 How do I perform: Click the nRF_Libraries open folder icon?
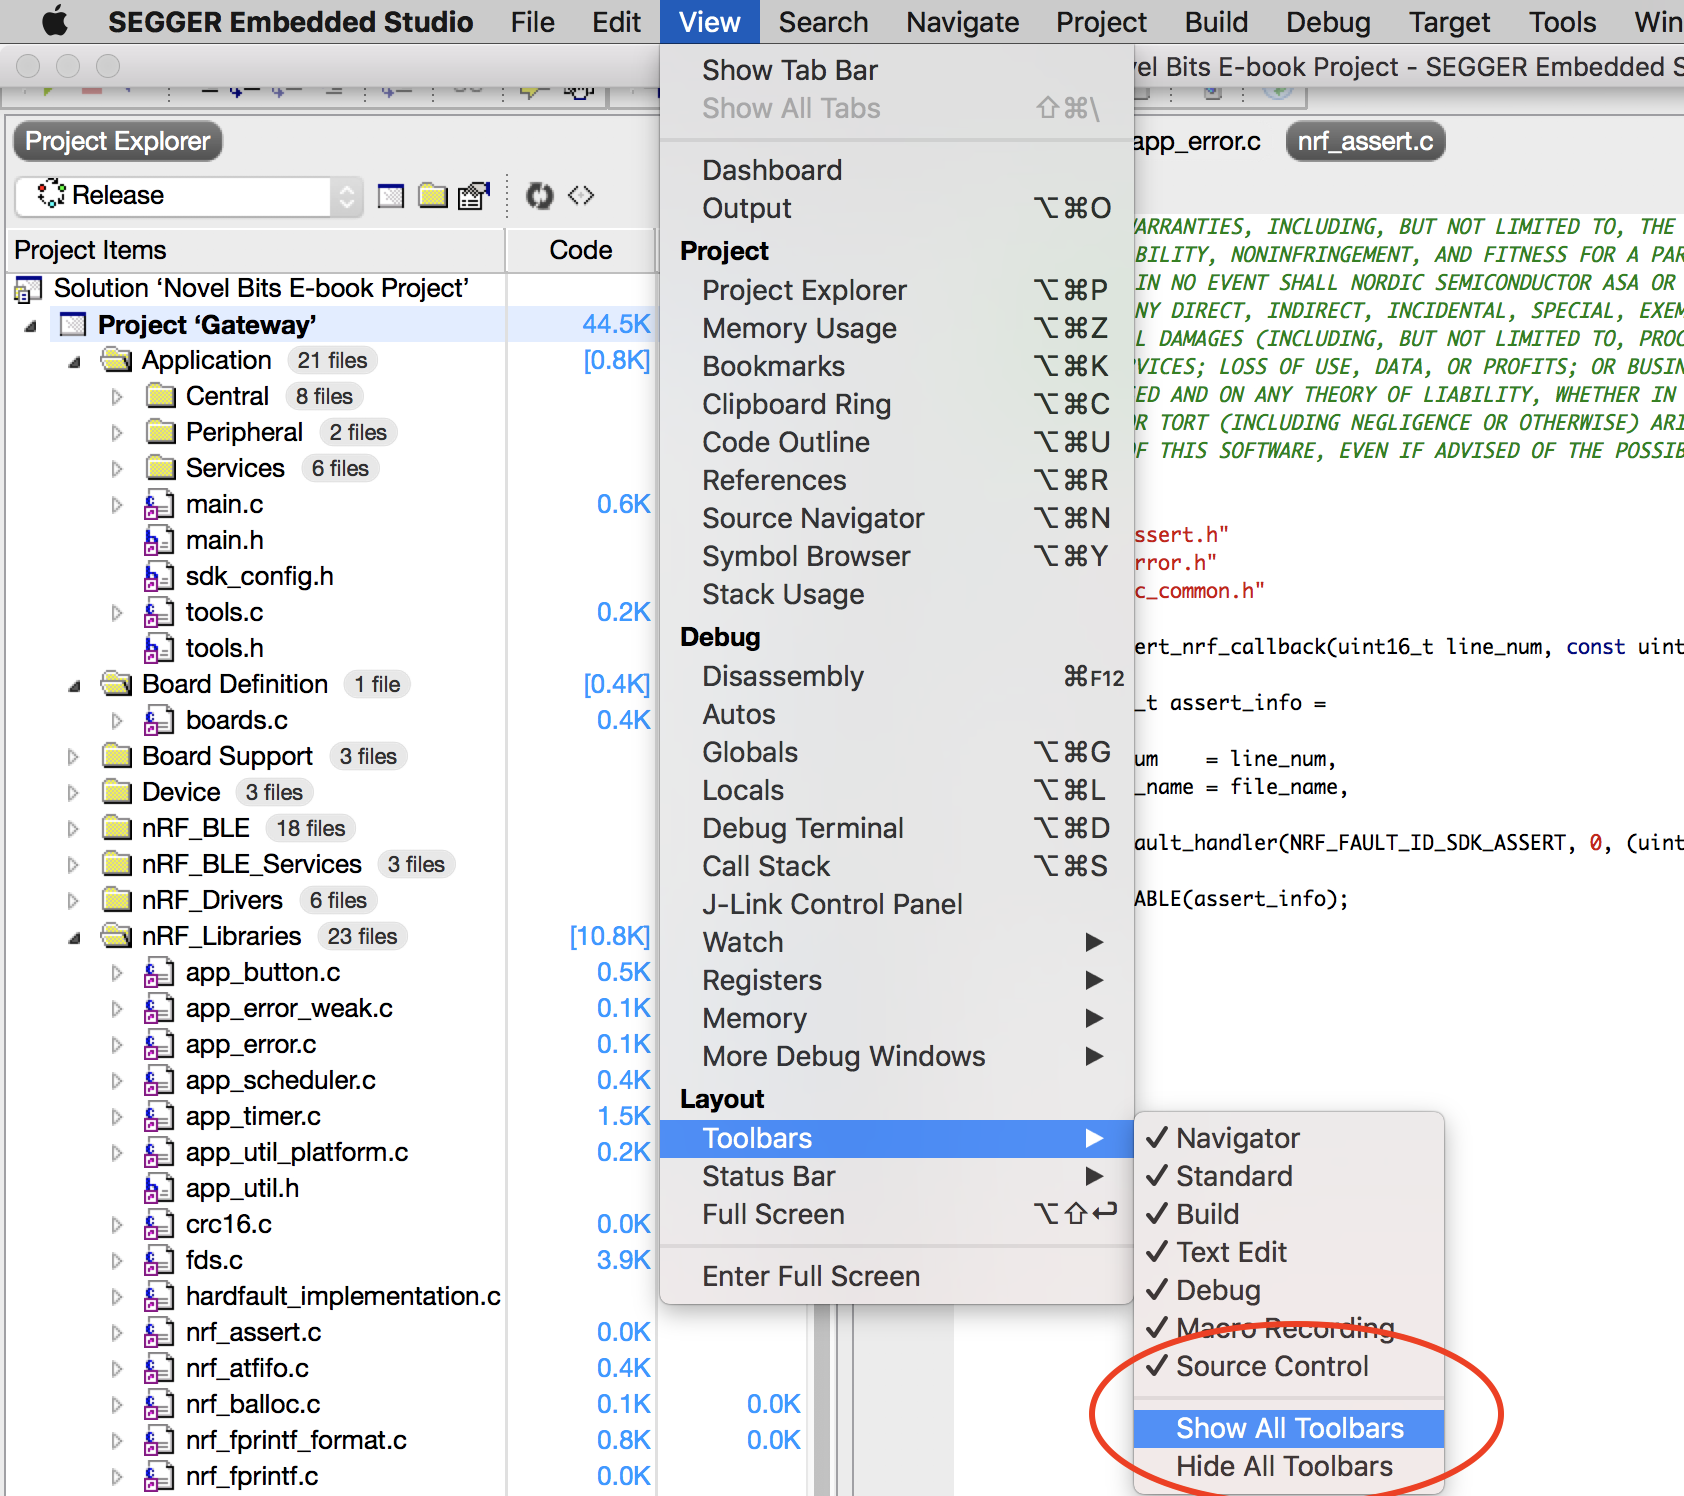click(117, 936)
